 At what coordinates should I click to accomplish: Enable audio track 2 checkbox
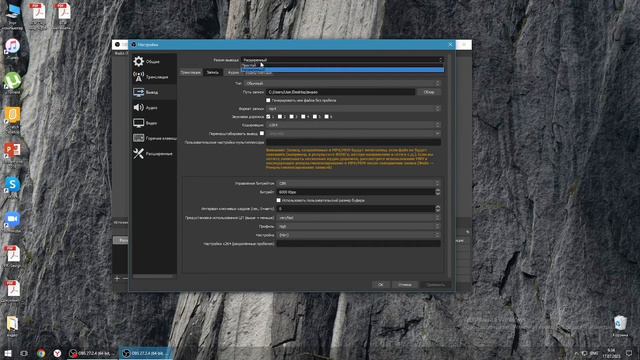tap(280, 117)
